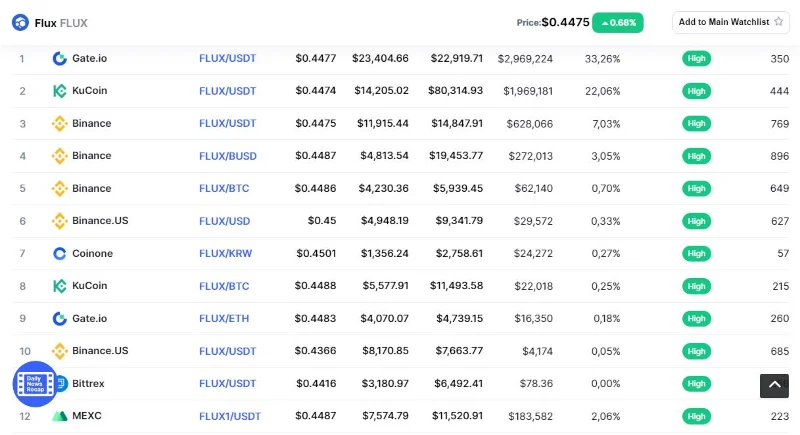Open Binance.US FLUX/USDT pair link in row 10
The height and width of the screenshot is (435, 800).
pos(228,351)
